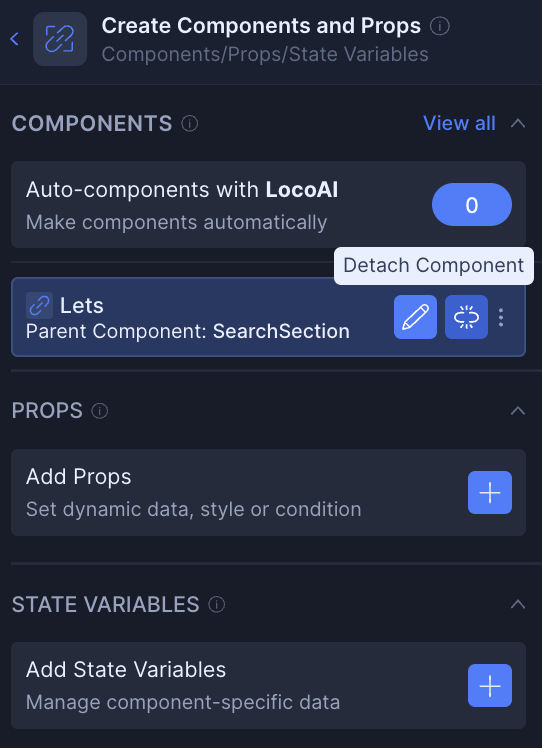The height and width of the screenshot is (748, 542).
Task: Click the link icon beside Lets label
Action: tap(40, 306)
